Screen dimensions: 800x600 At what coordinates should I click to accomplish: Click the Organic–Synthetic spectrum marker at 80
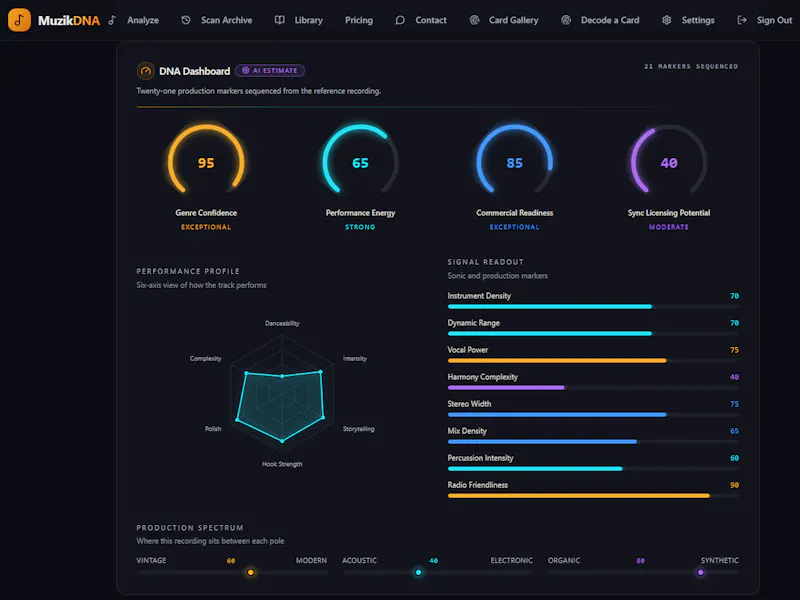coord(701,572)
